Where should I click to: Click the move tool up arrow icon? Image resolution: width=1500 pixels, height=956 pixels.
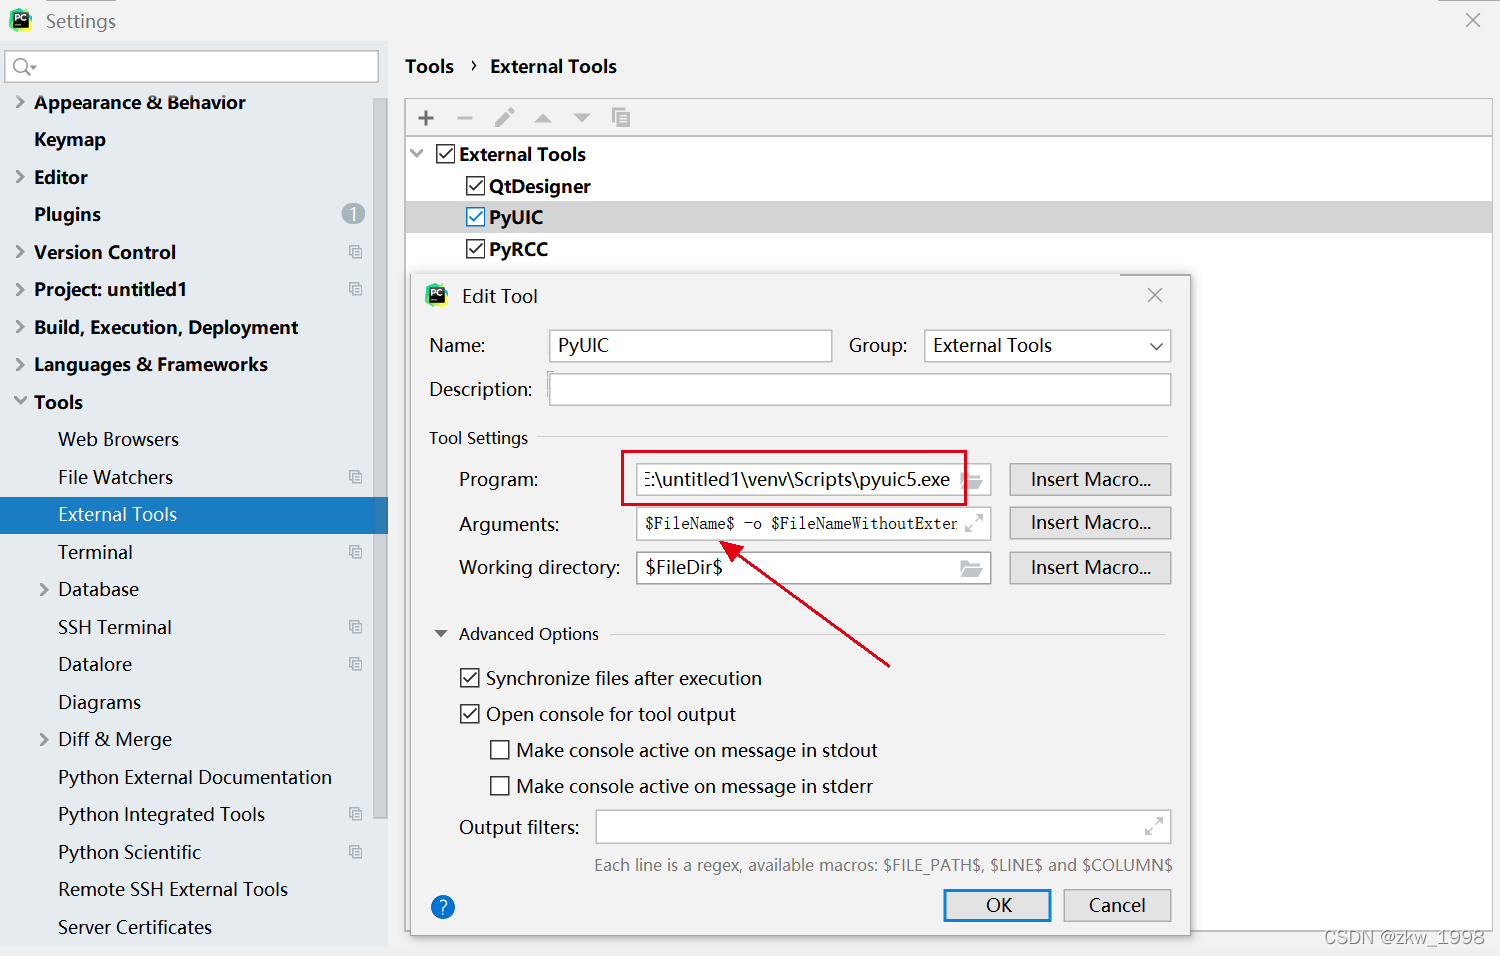pos(543,117)
